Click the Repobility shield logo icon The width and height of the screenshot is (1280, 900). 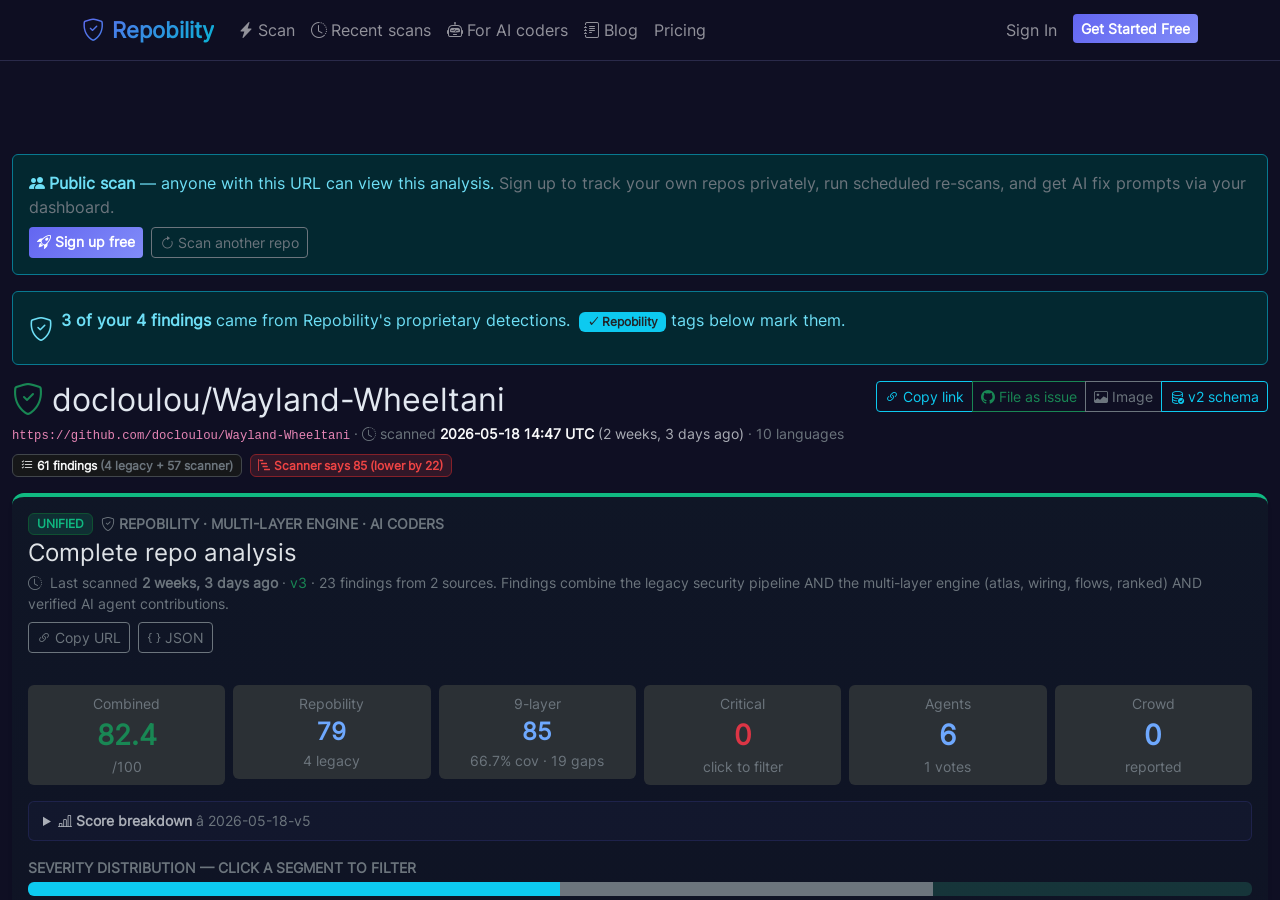pos(93,30)
